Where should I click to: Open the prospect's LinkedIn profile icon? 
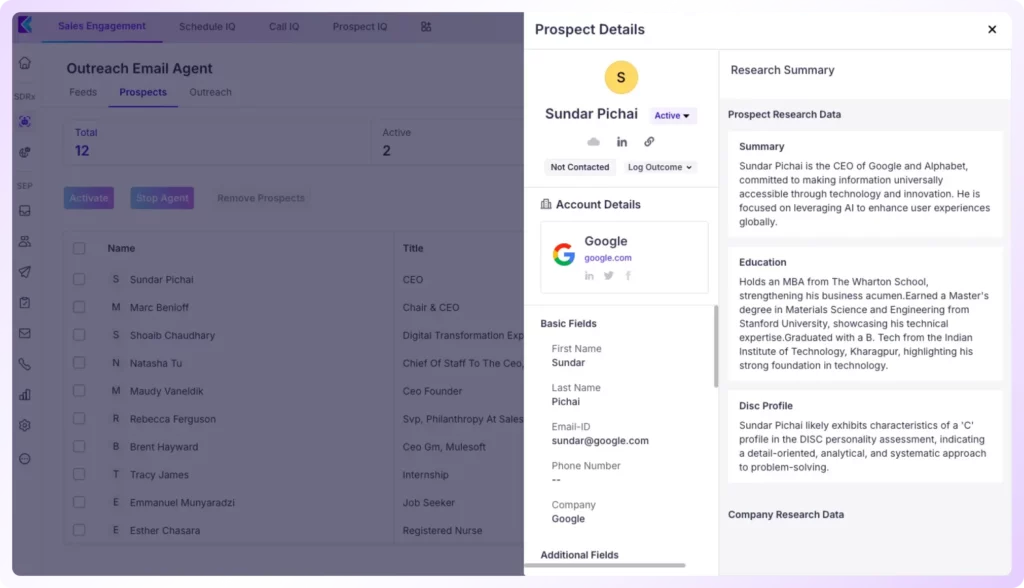tap(622, 142)
